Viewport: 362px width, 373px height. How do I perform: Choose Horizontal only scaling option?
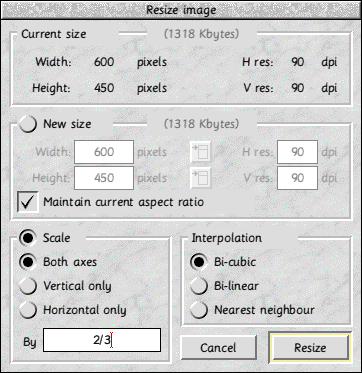[x=28, y=310]
